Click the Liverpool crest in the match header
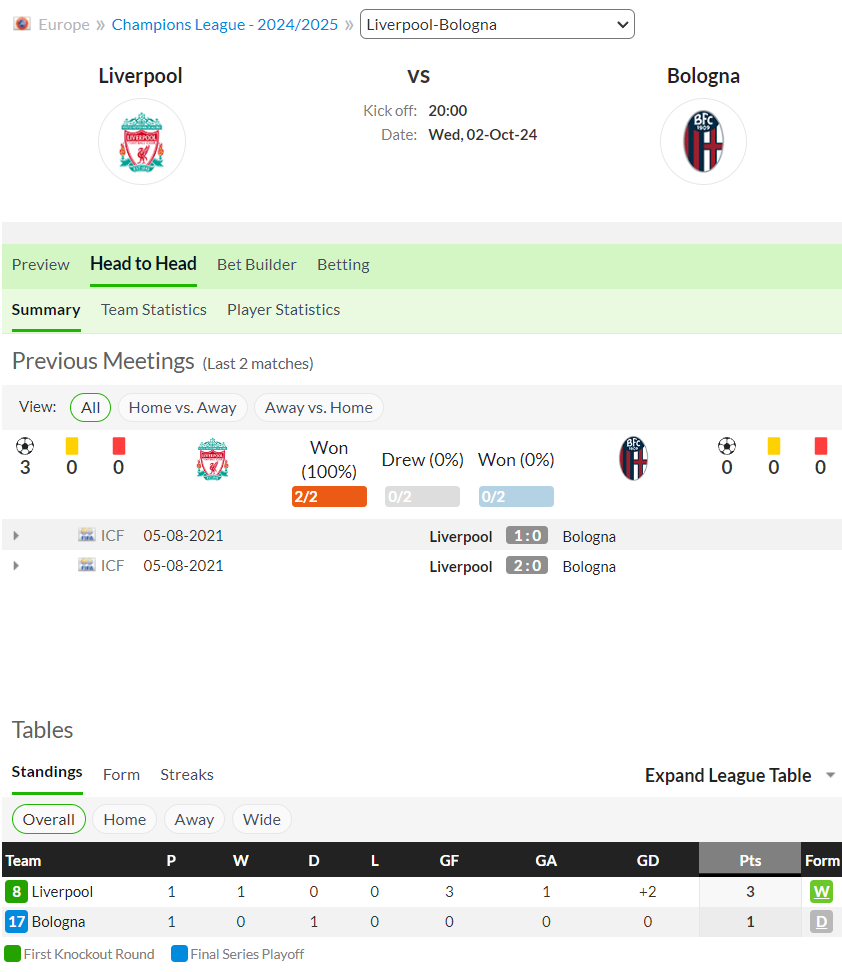 click(x=142, y=142)
